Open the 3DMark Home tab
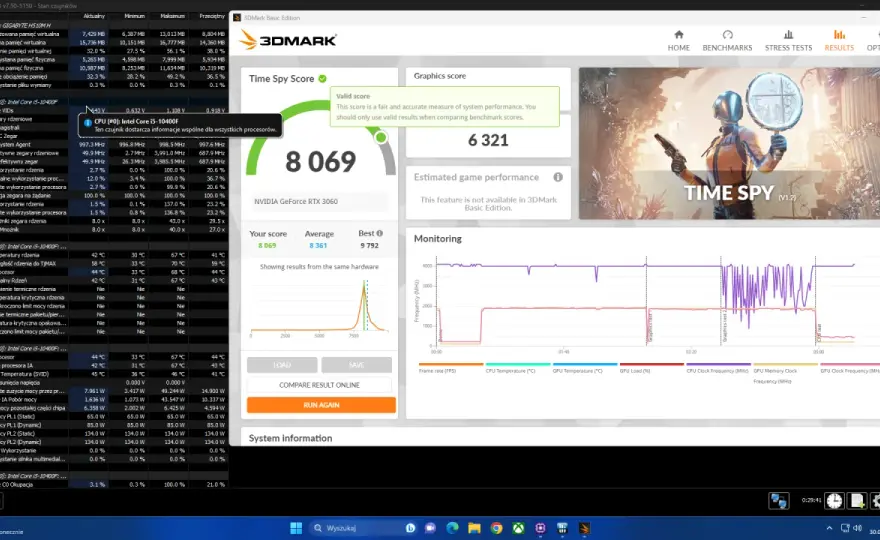The width and height of the screenshot is (880, 540). (679, 41)
